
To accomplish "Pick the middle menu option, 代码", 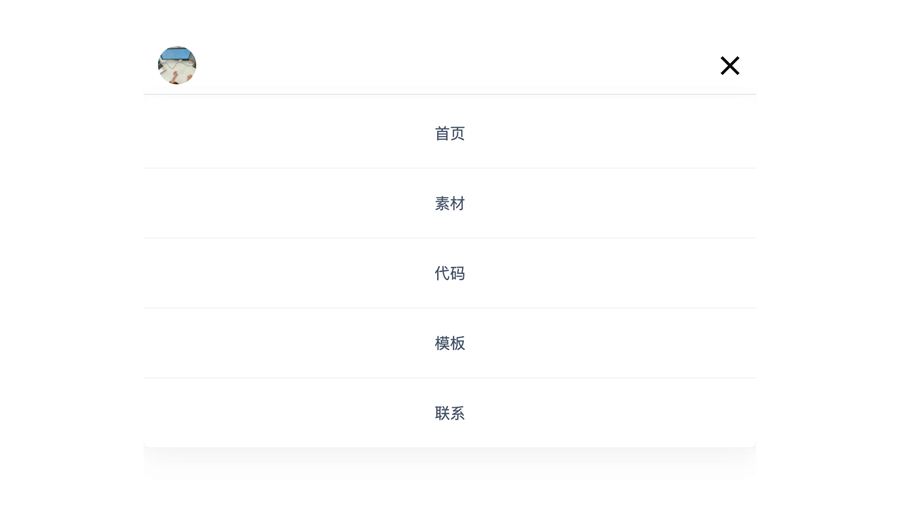I will [450, 273].
